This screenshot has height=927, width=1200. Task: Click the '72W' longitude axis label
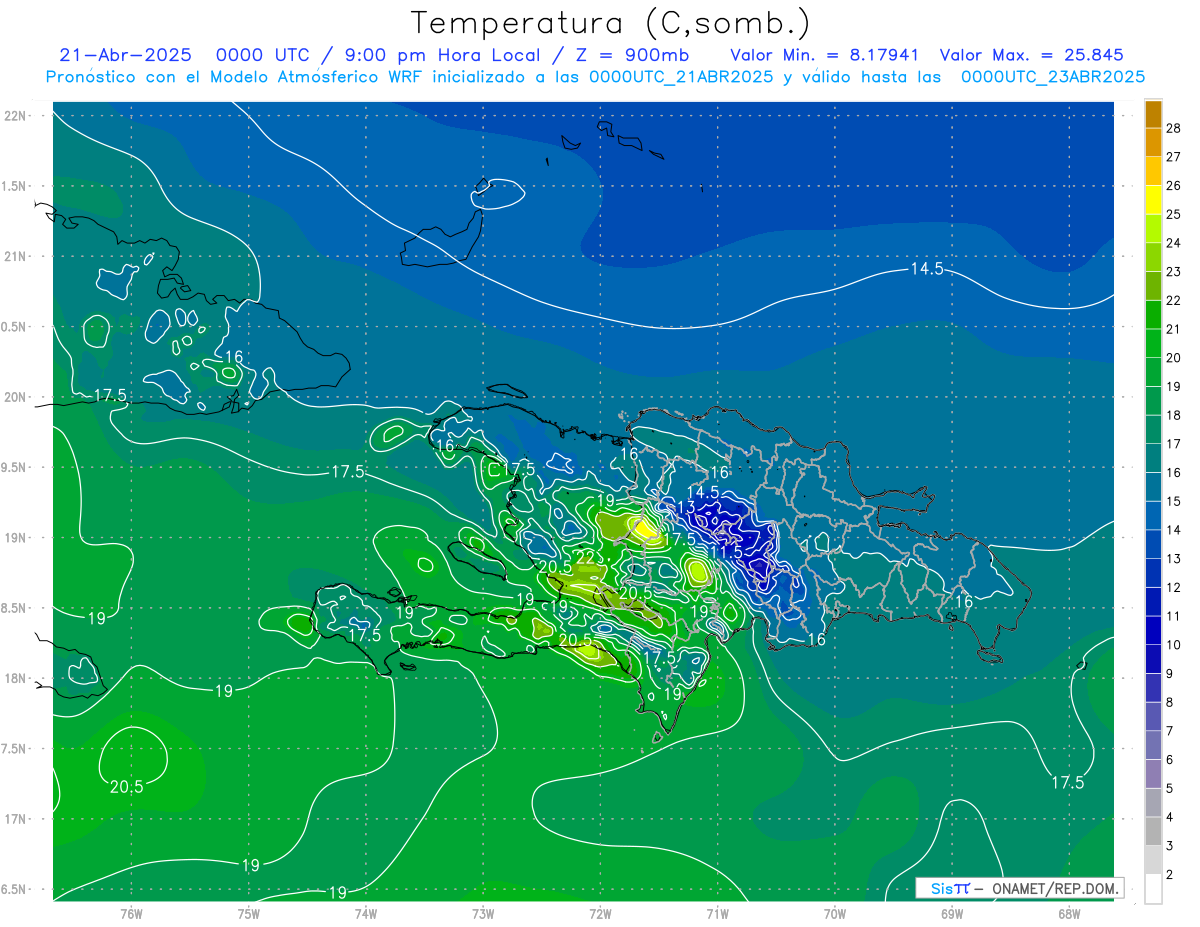[x=600, y=913]
